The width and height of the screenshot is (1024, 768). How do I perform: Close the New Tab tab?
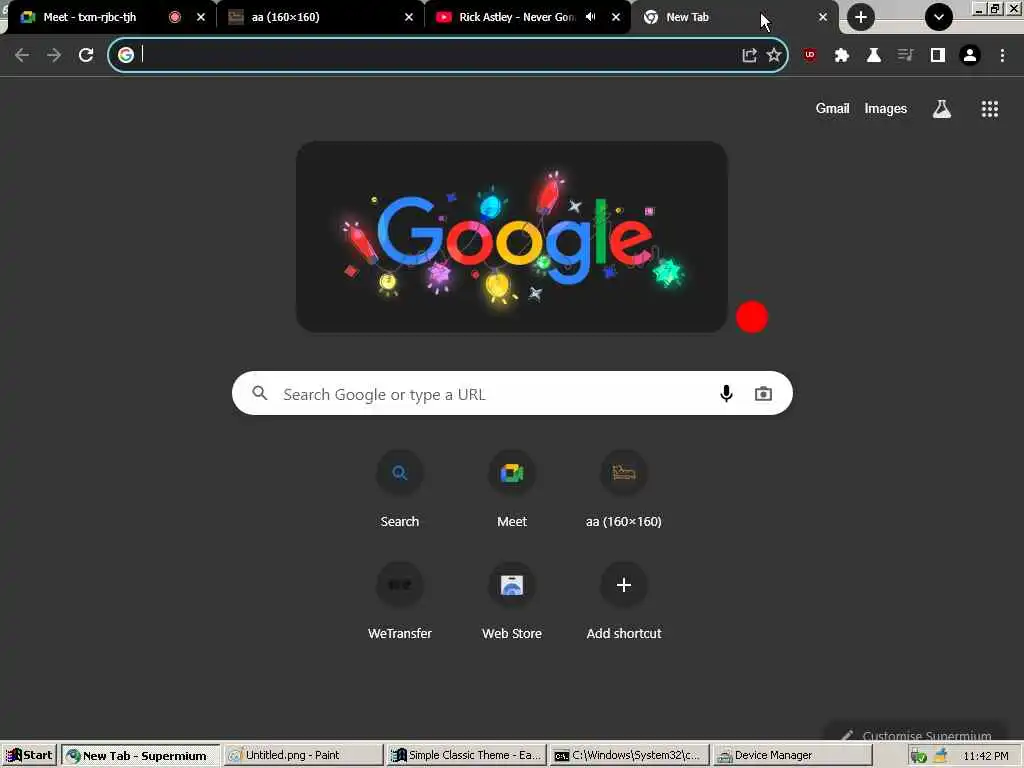pyautogui.click(x=823, y=18)
